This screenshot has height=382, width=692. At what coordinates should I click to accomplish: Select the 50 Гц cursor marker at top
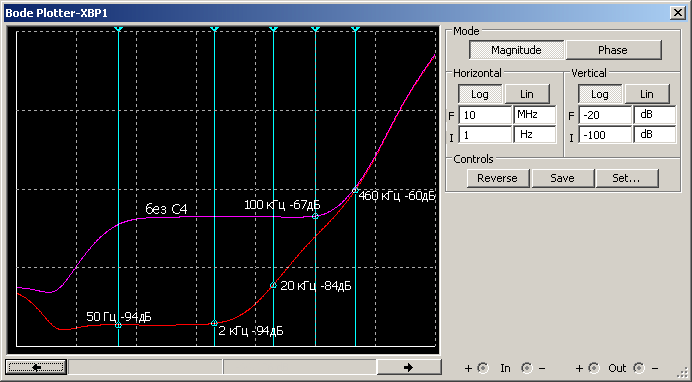118,29
